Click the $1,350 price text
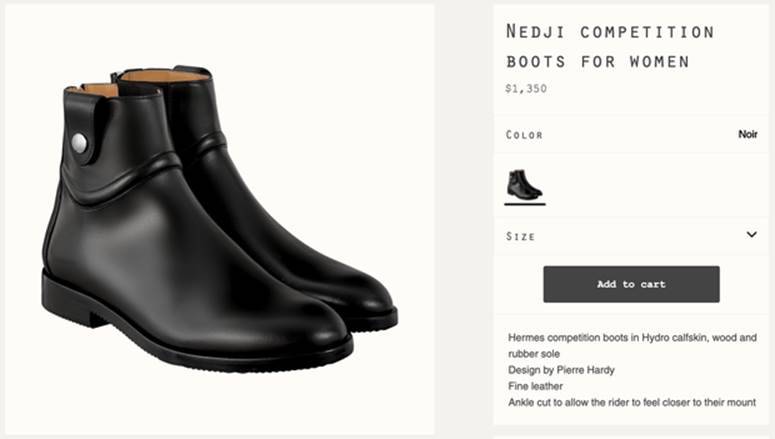775x439 pixels. [x=525, y=89]
